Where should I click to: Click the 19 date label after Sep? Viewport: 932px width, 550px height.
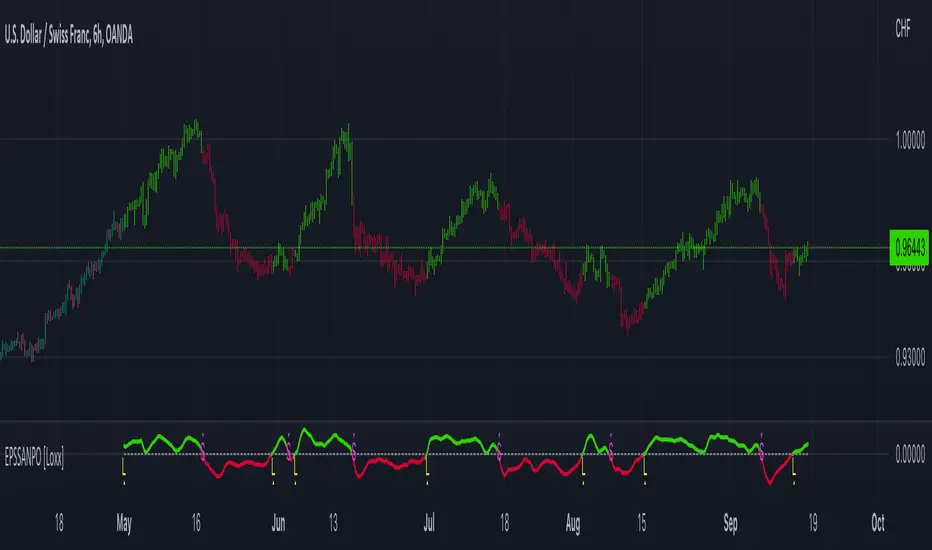[813, 523]
